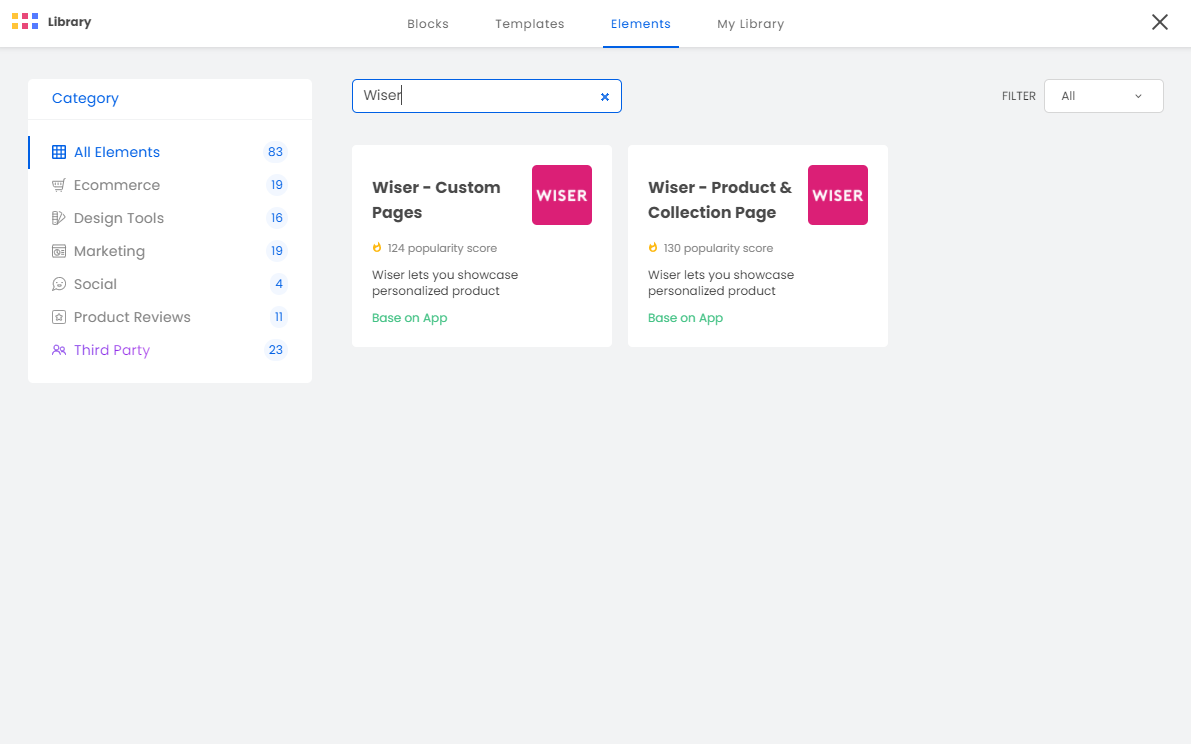Click Base on App under Product & Collection

[x=685, y=318]
